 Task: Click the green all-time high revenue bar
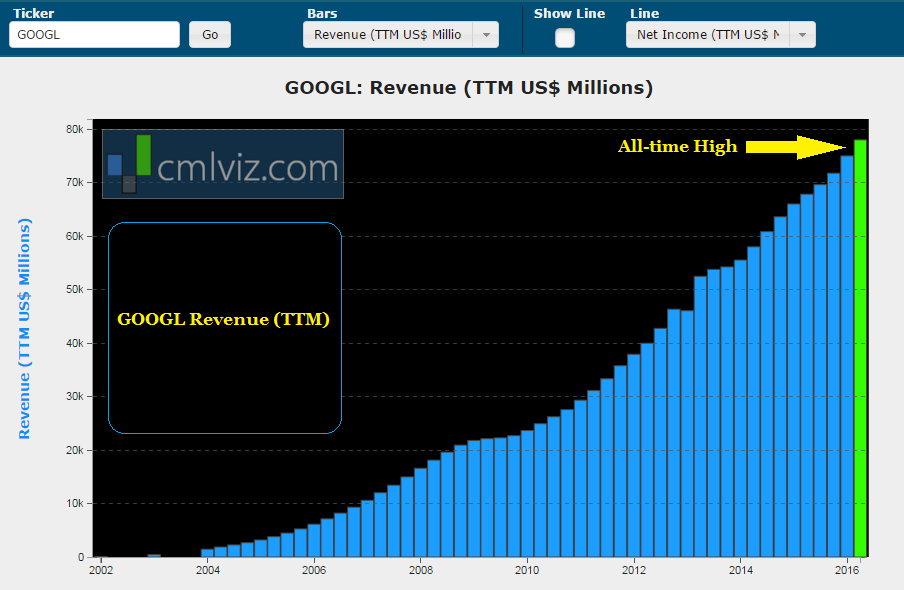(x=860, y=348)
